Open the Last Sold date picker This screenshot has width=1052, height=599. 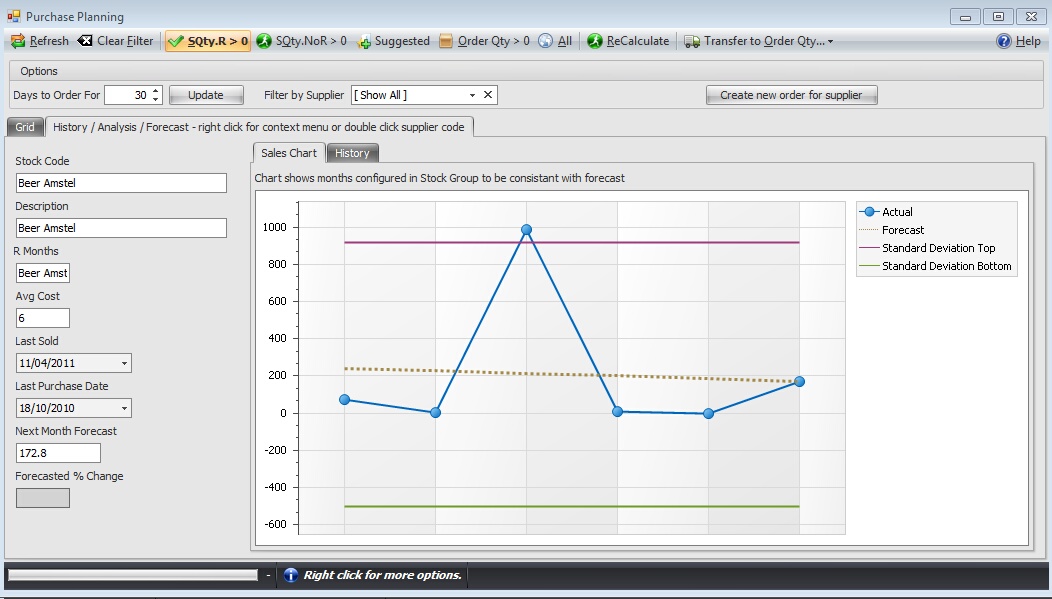coord(126,362)
